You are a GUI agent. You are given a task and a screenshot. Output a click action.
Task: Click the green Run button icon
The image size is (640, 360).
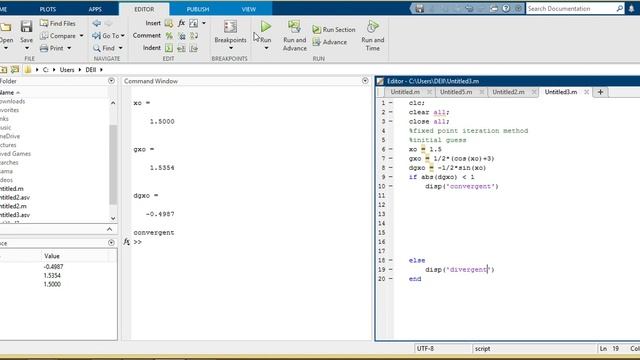266,27
